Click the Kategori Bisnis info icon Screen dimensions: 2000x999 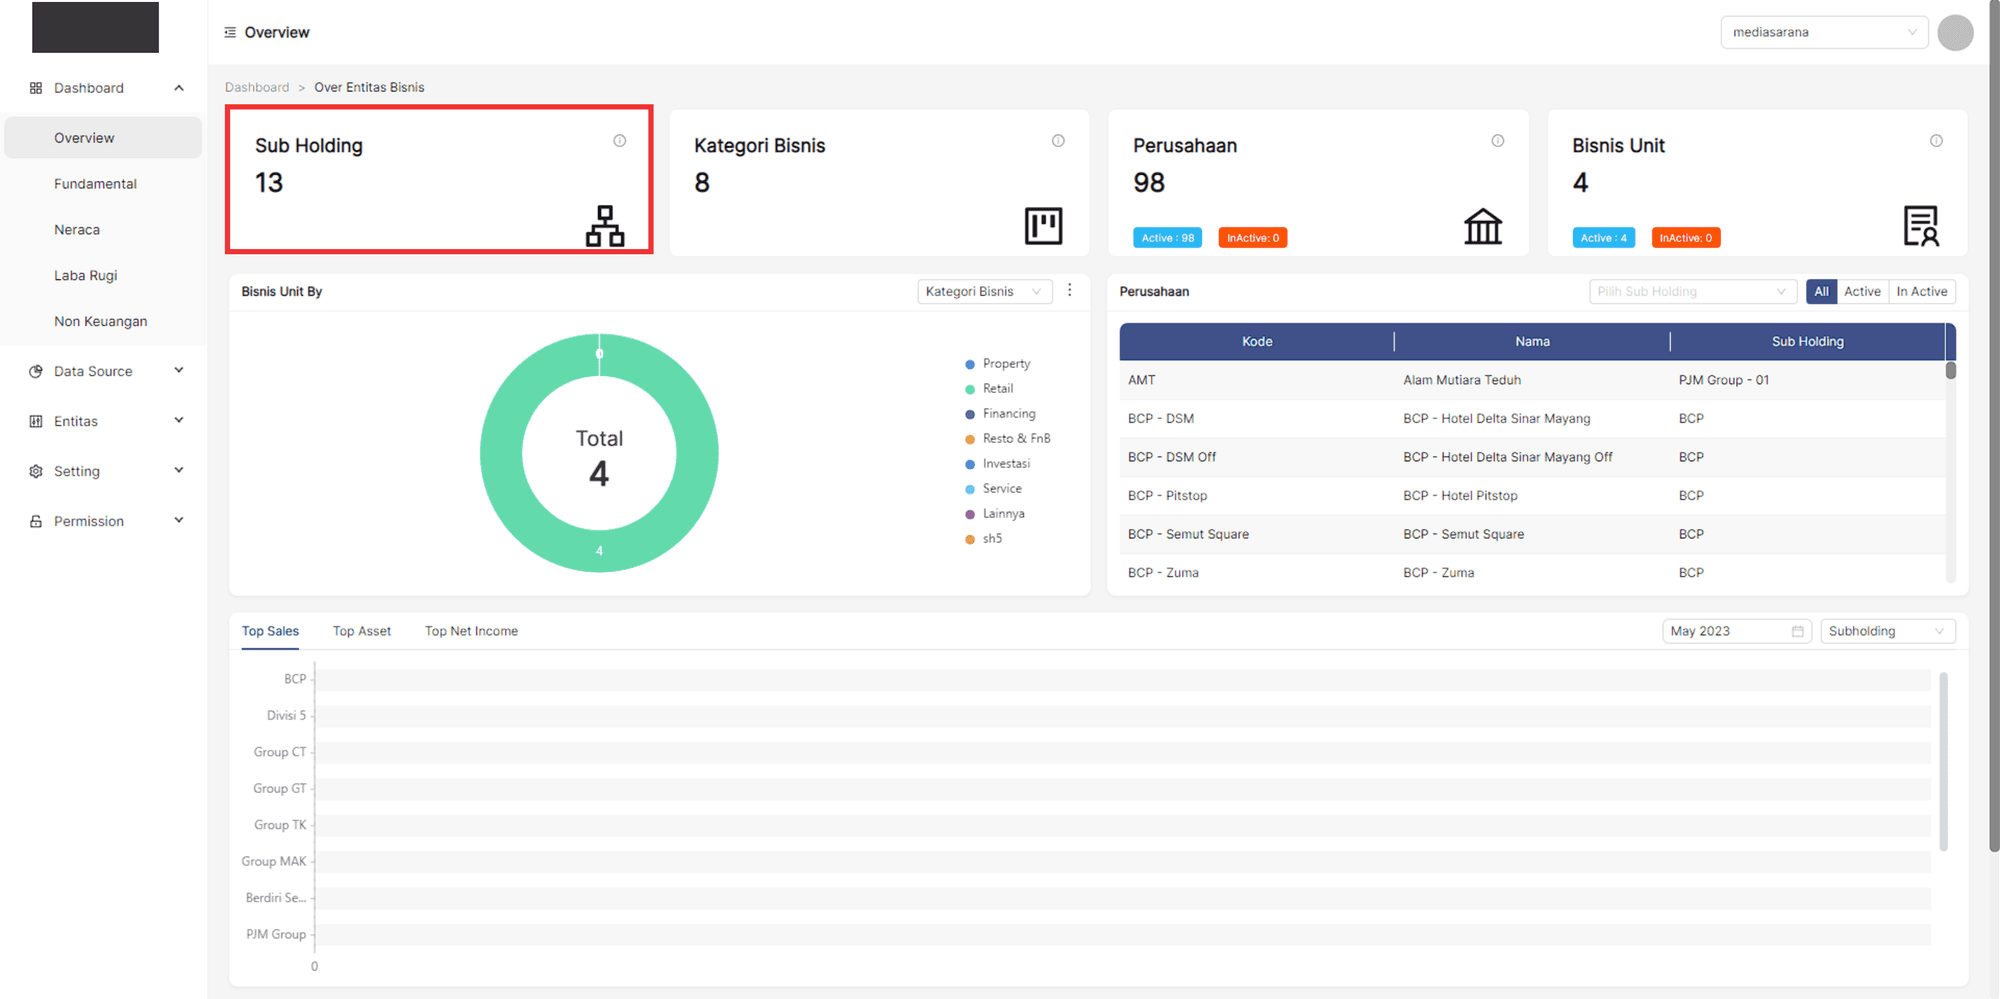1058,141
